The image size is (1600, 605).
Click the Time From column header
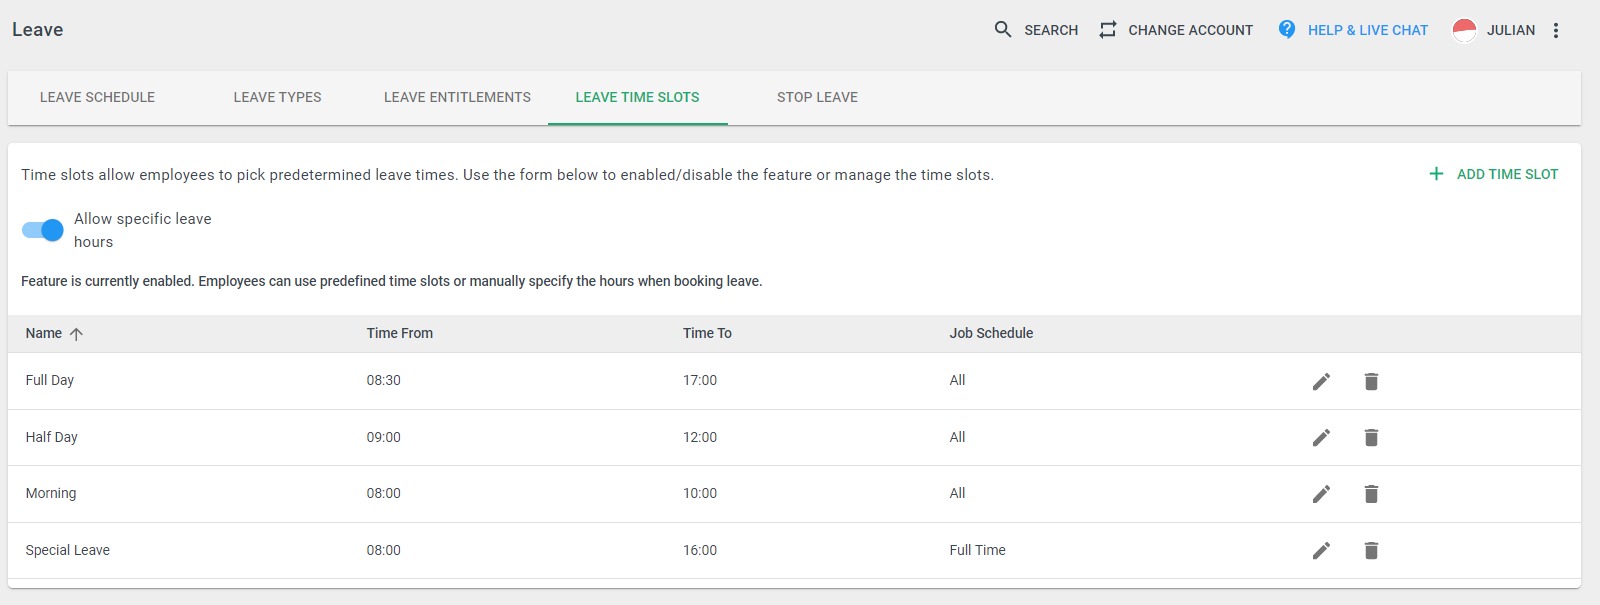(399, 333)
